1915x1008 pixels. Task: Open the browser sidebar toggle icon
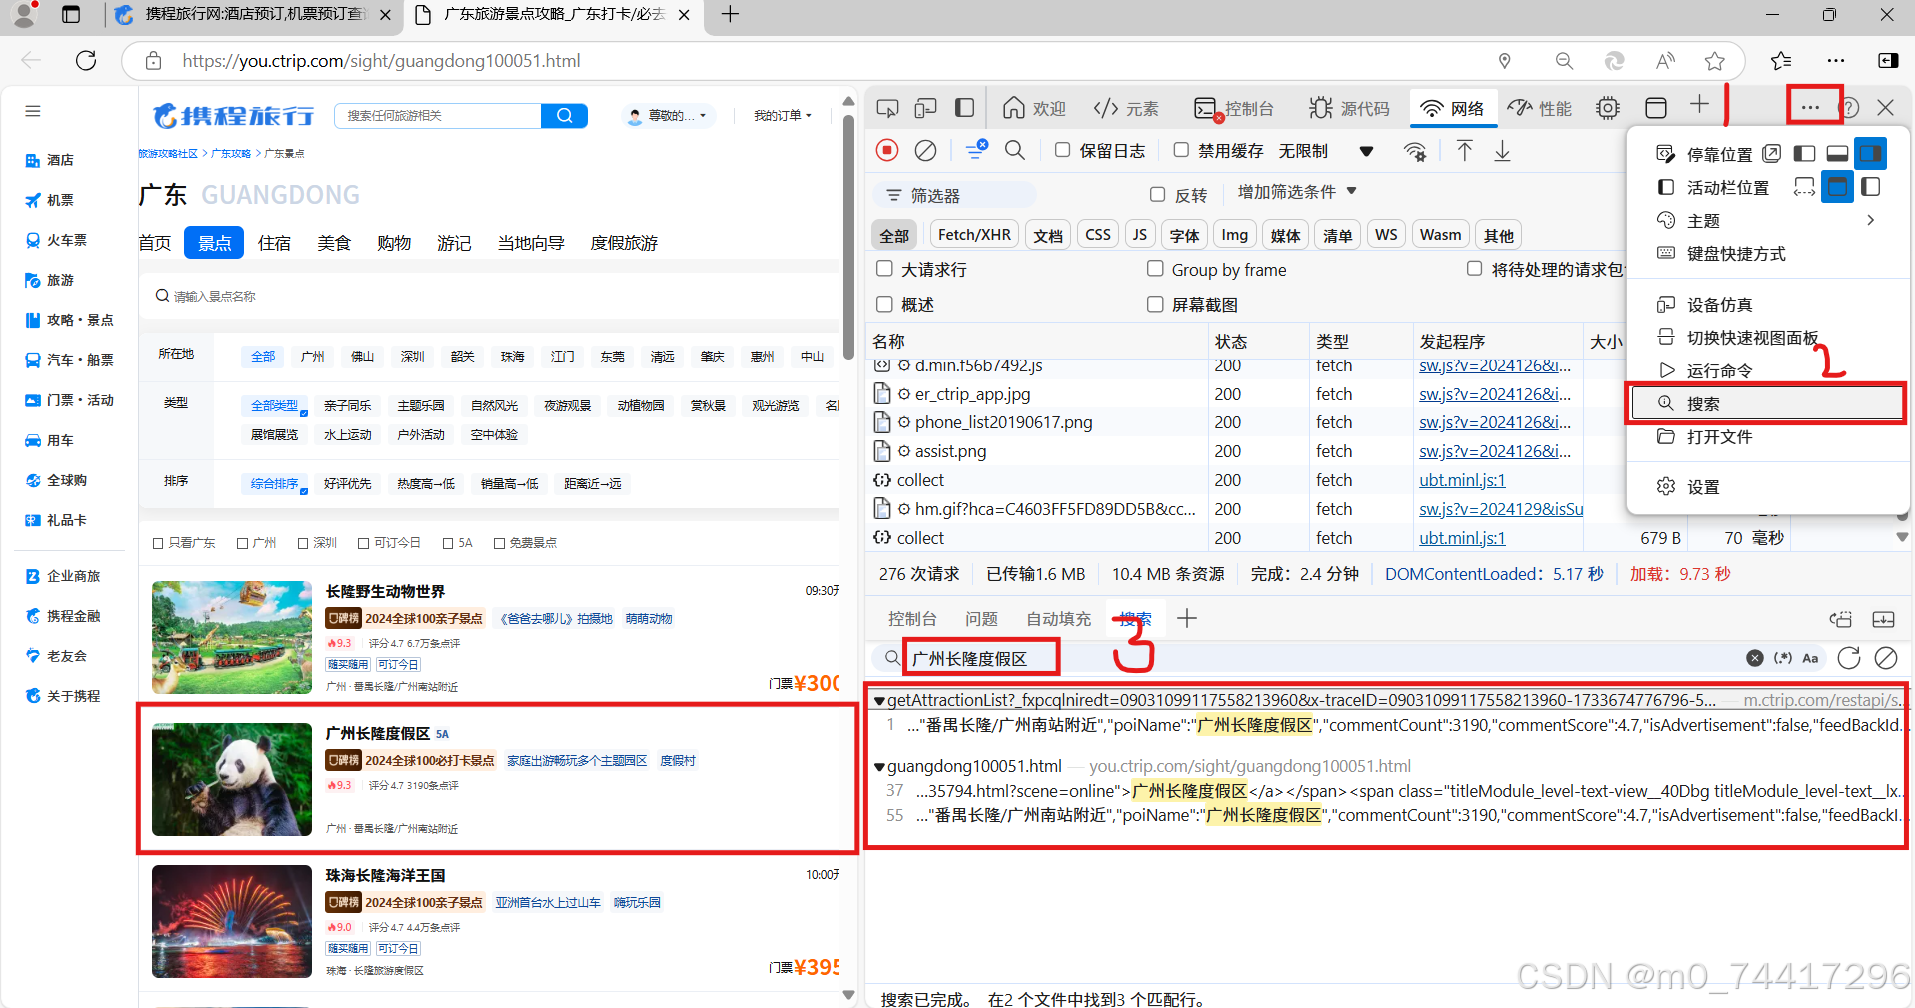pos(1888,61)
